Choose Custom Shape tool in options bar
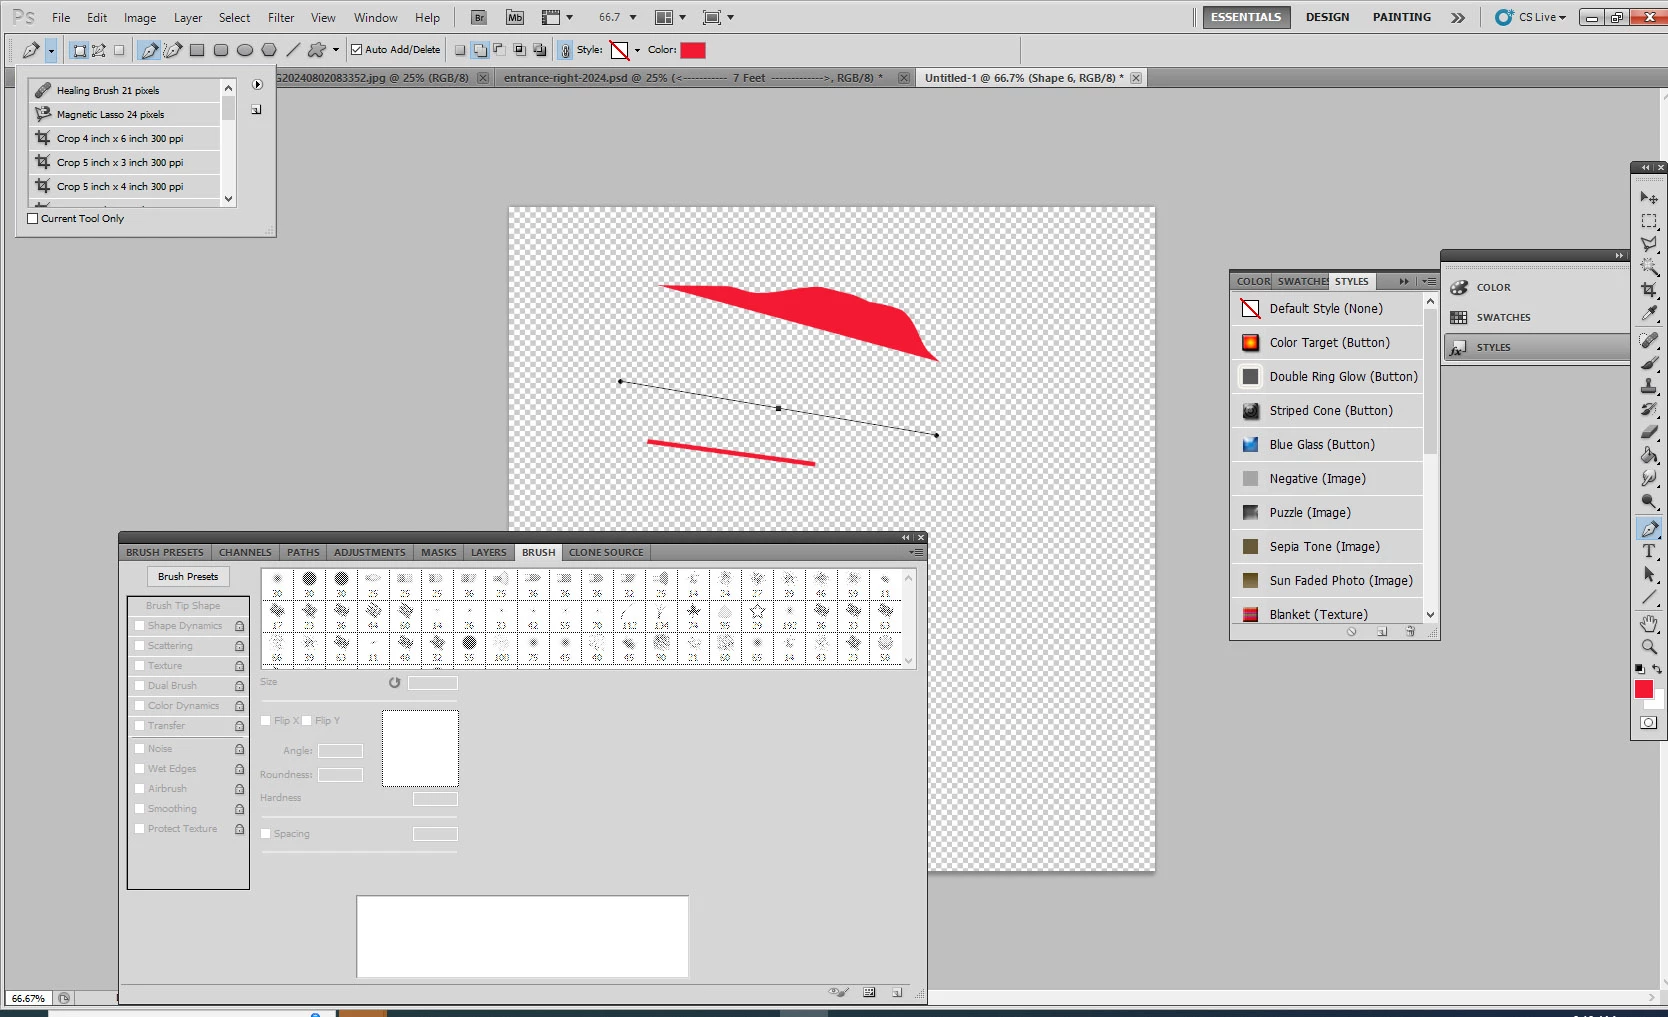The image size is (1668, 1017). pyautogui.click(x=317, y=50)
